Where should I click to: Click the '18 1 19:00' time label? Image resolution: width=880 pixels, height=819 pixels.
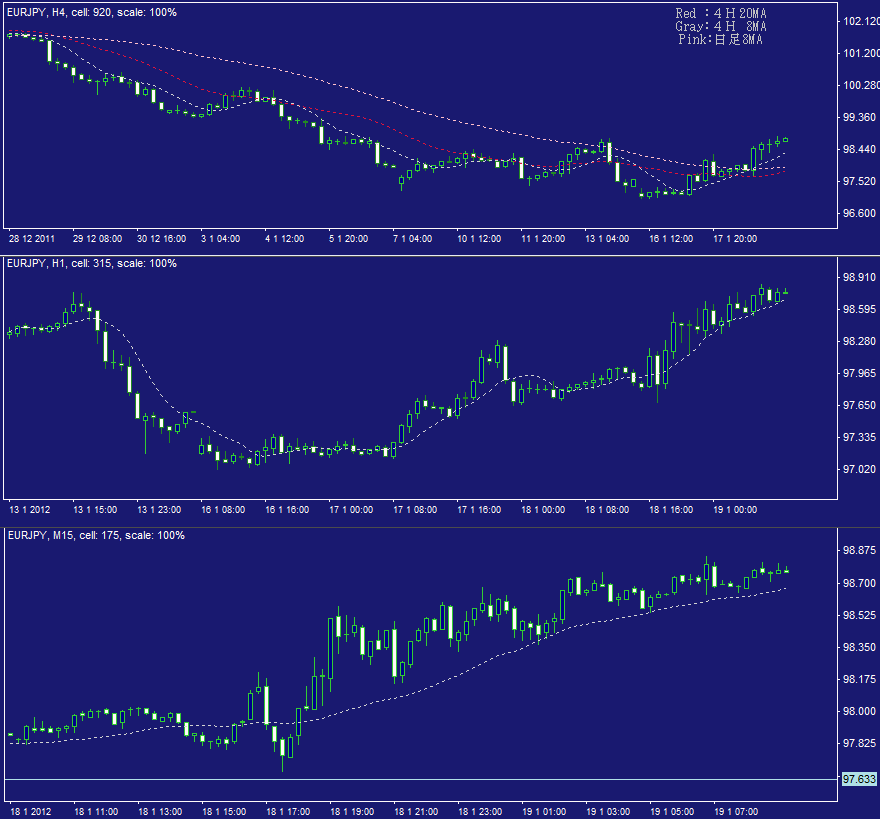352,812
